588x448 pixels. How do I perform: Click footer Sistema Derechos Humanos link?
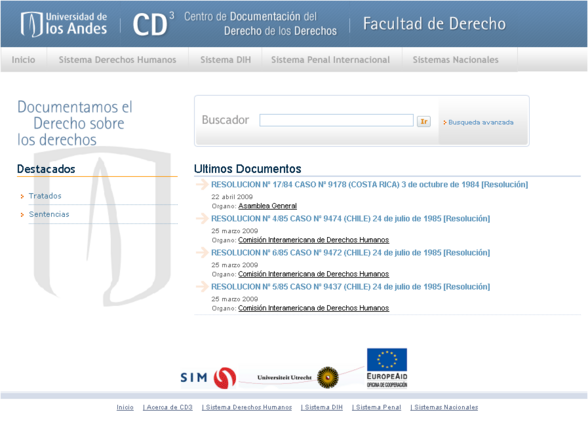[247, 407]
